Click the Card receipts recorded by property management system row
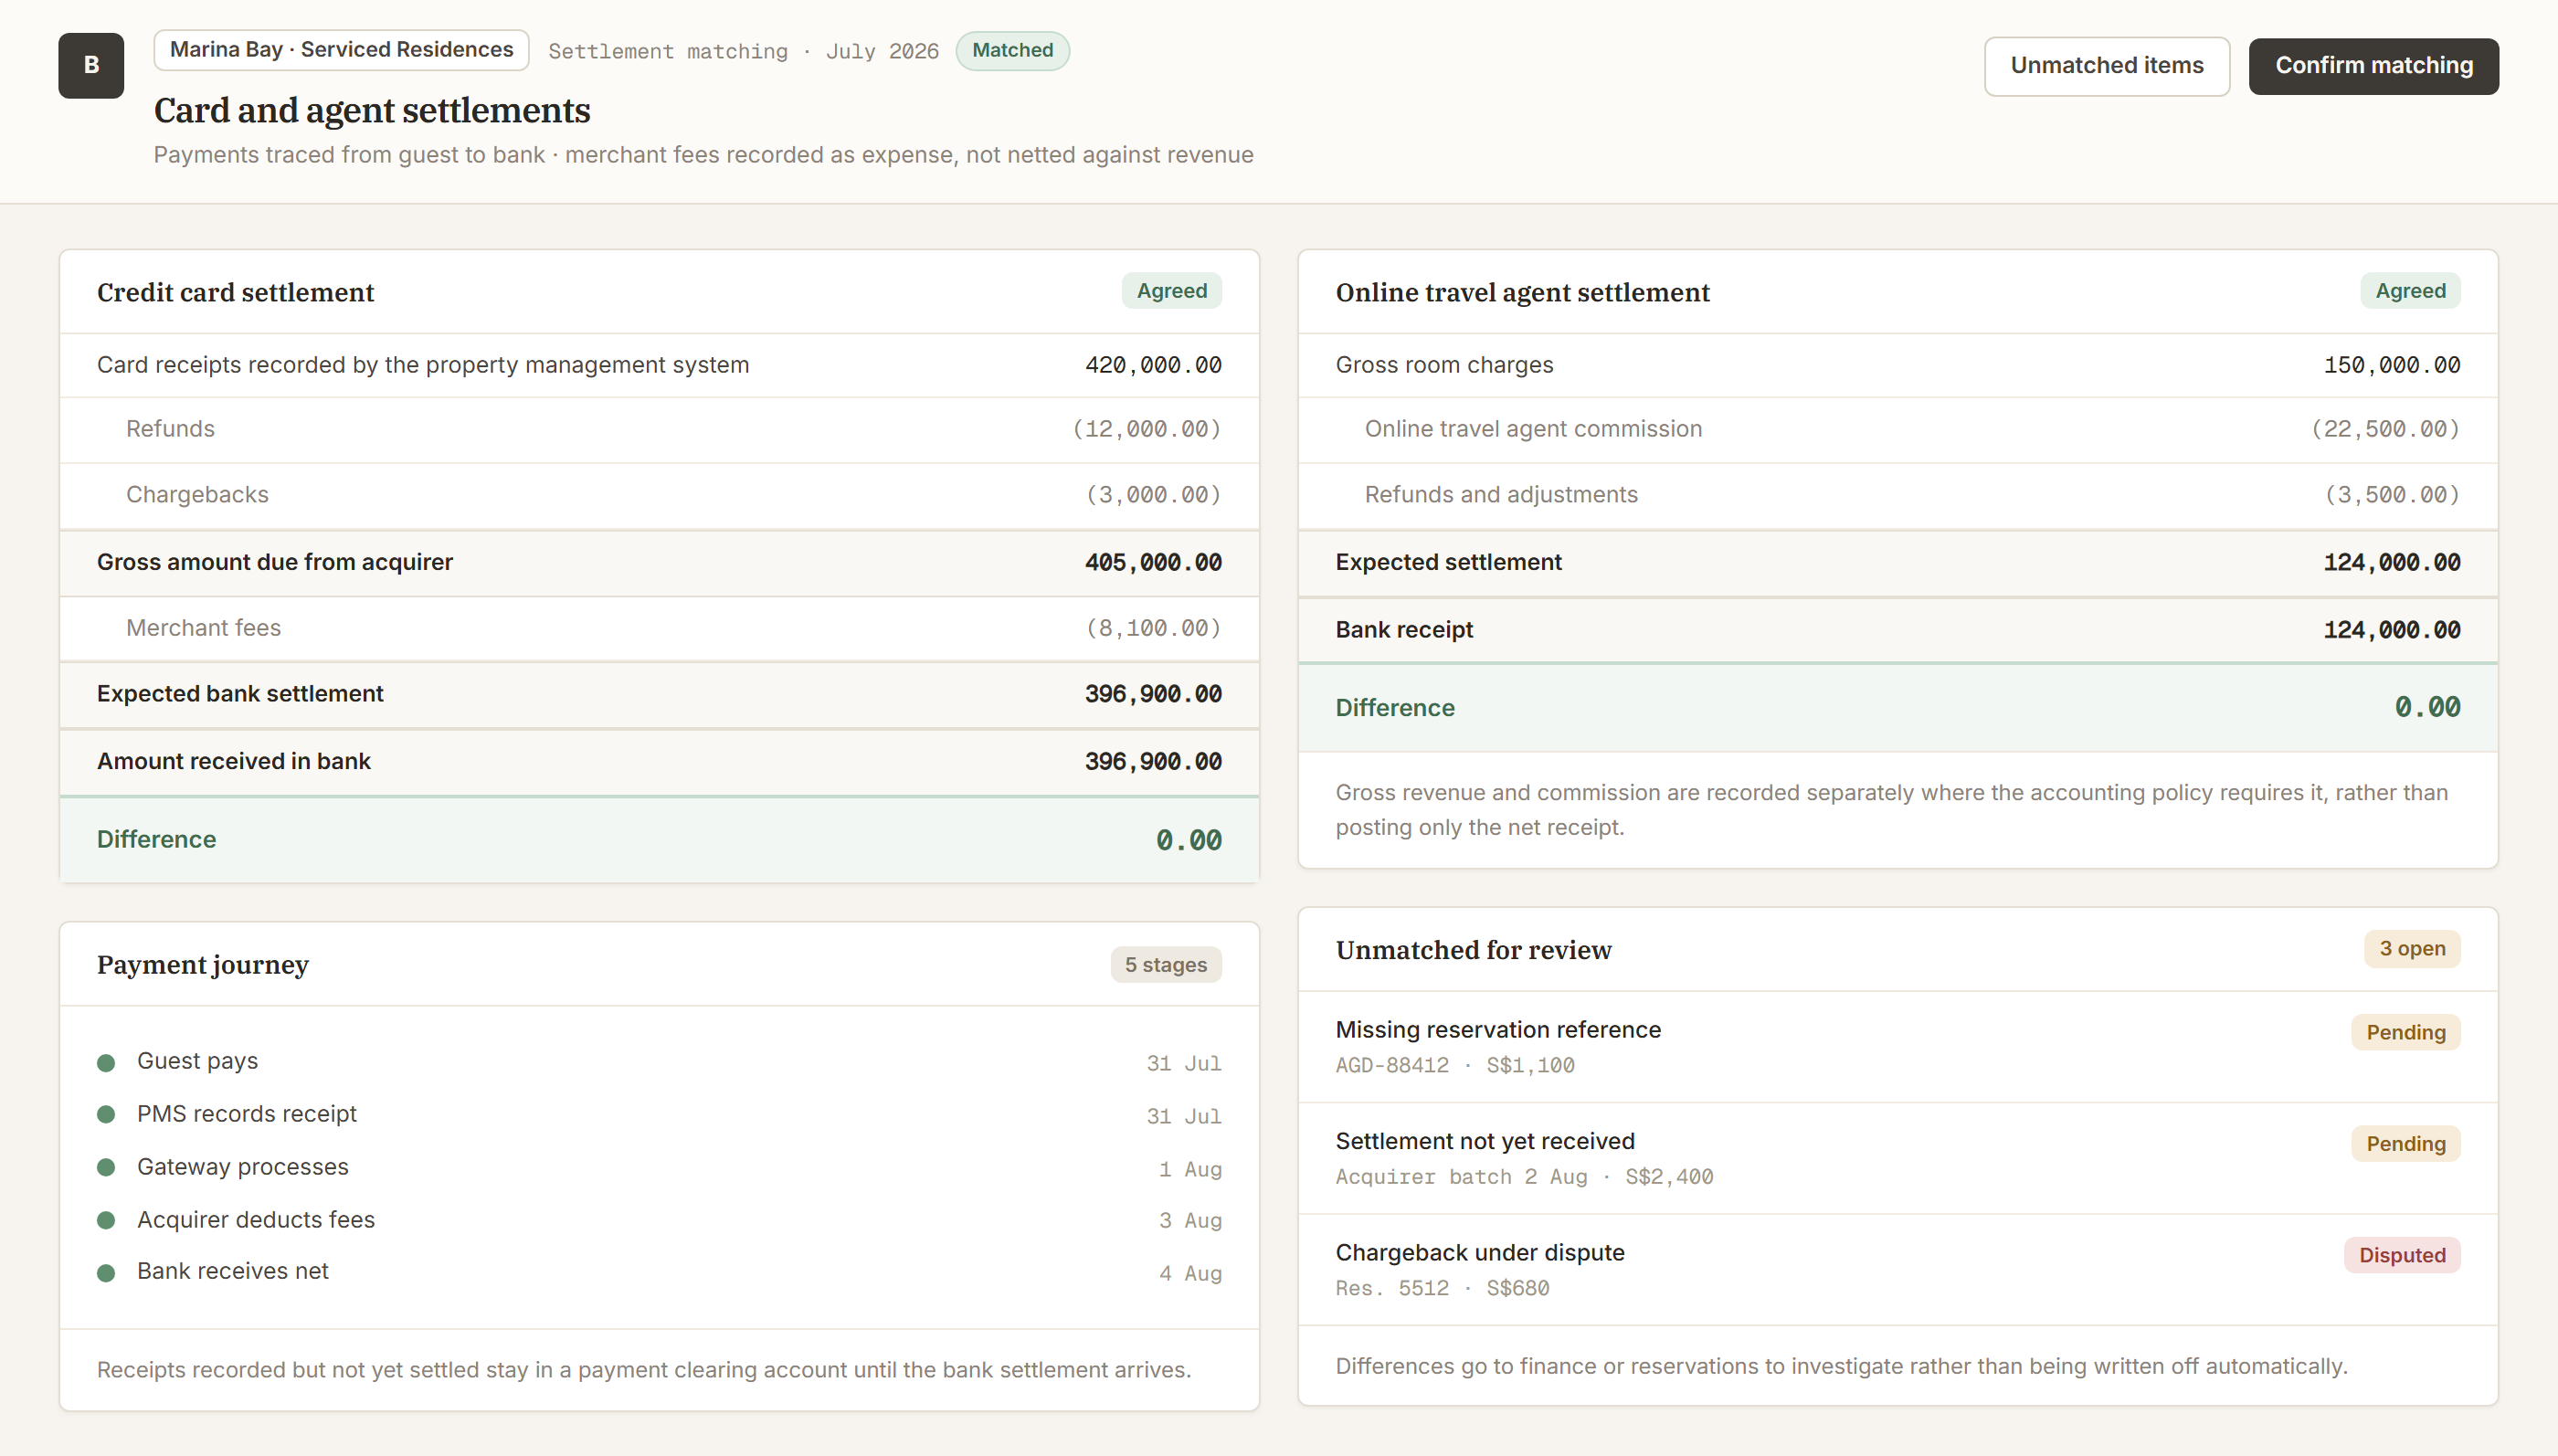 coord(659,365)
